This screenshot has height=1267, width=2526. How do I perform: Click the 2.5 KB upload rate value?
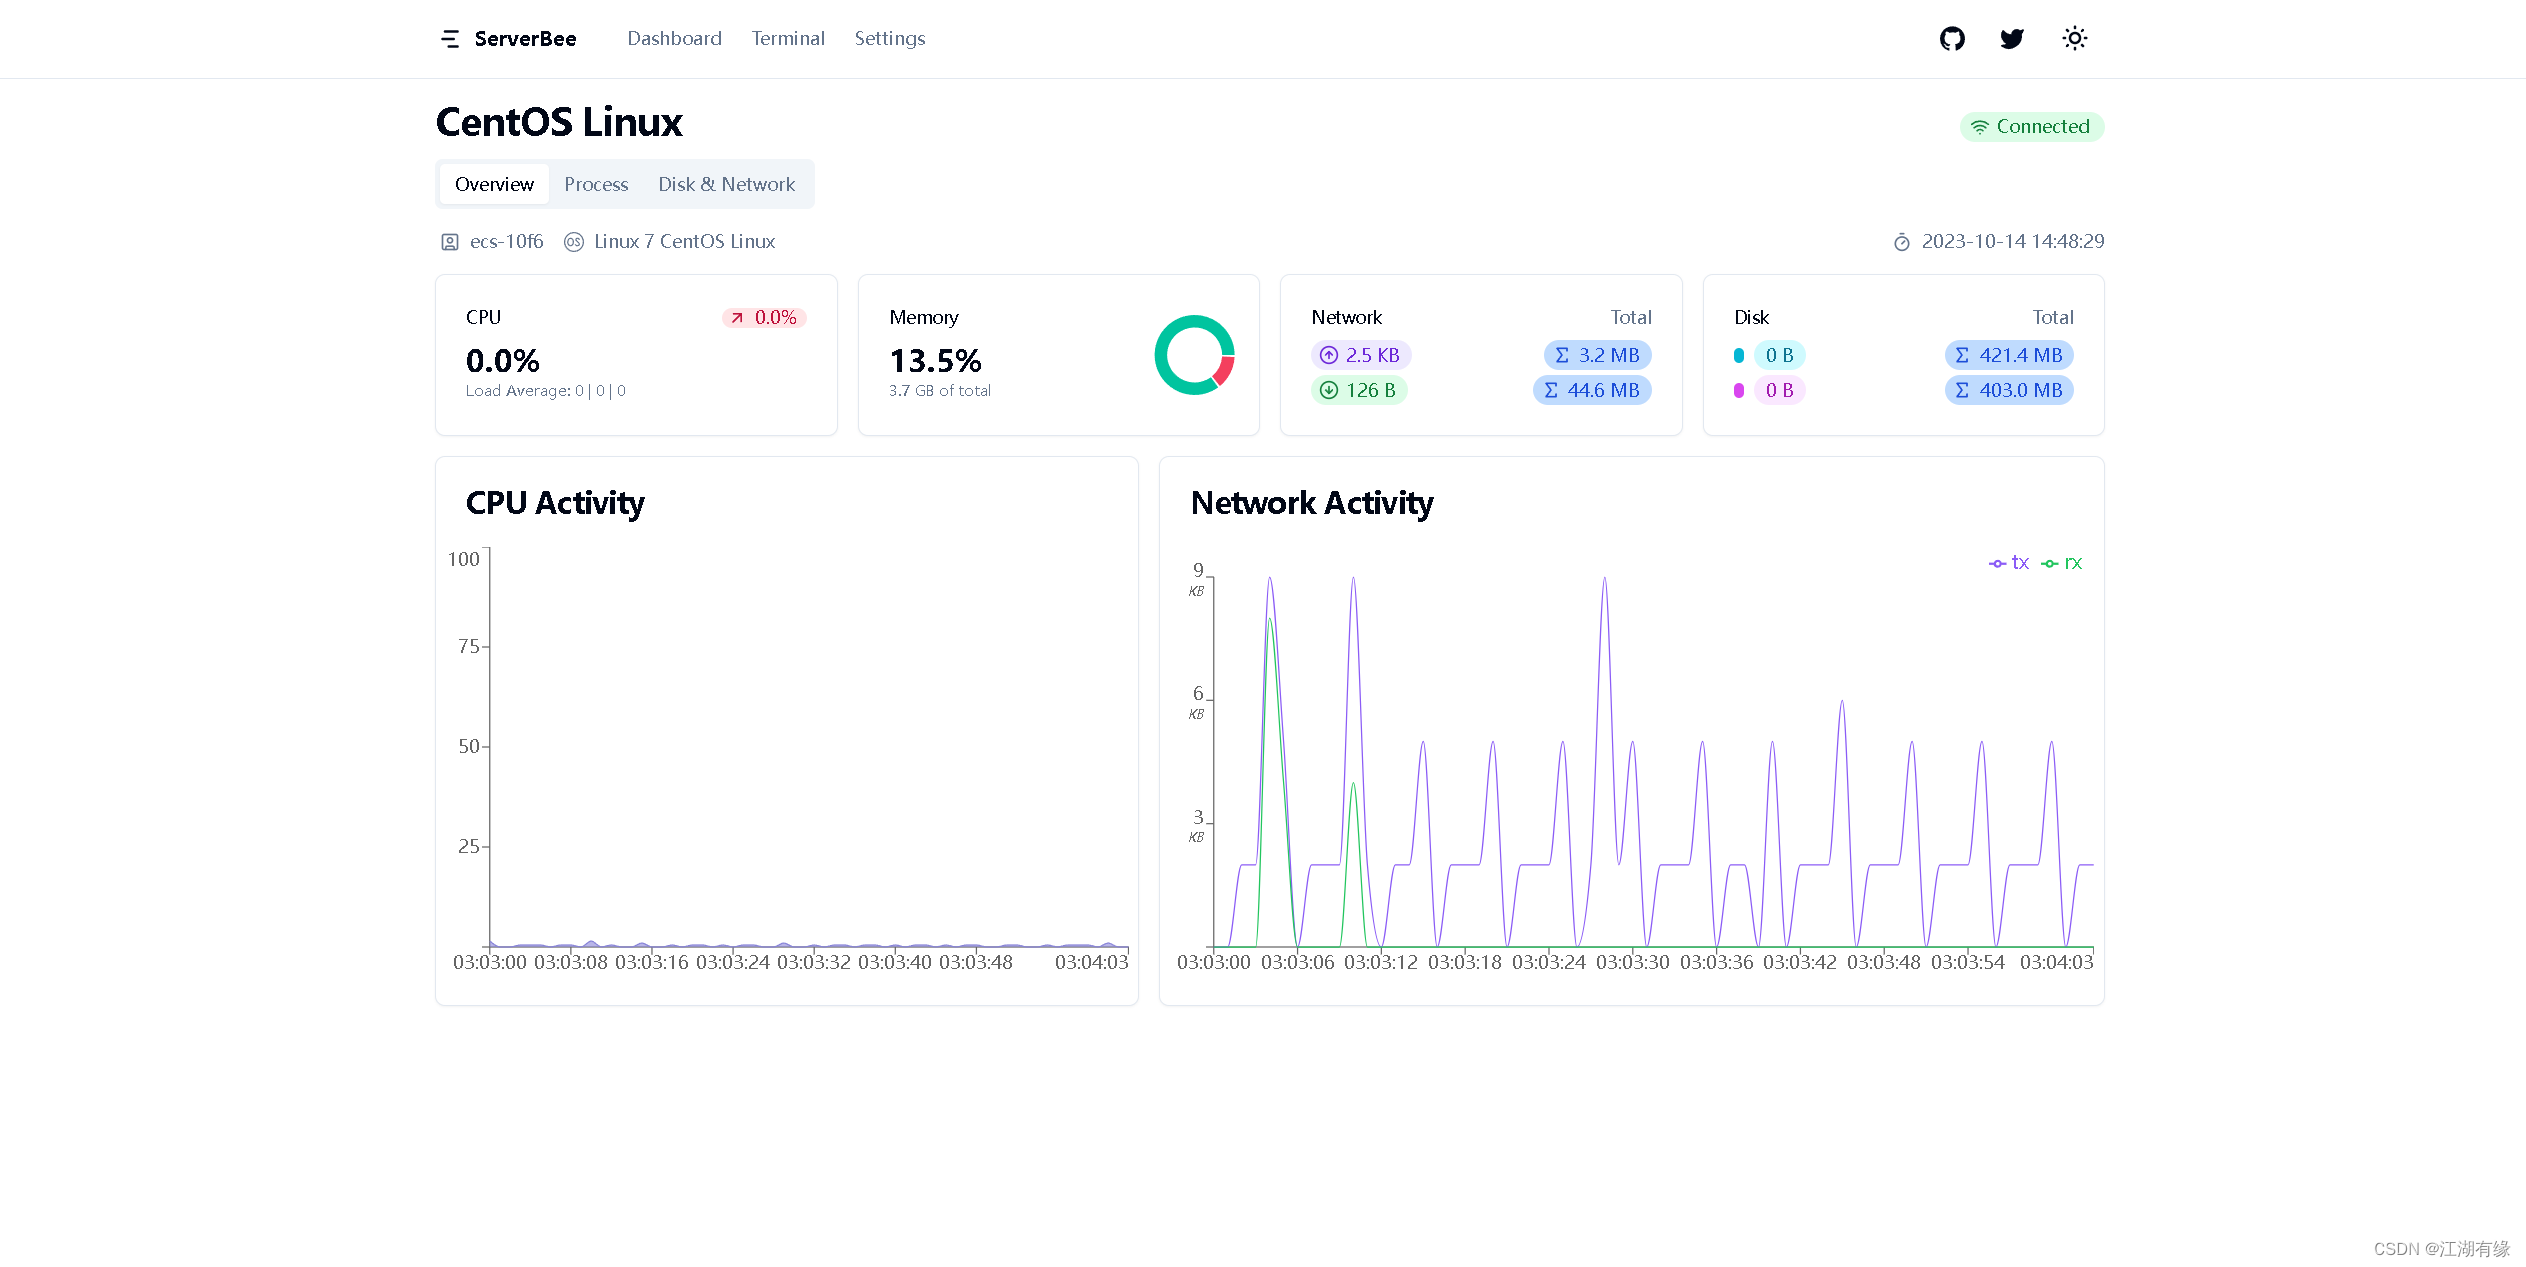click(x=1372, y=355)
